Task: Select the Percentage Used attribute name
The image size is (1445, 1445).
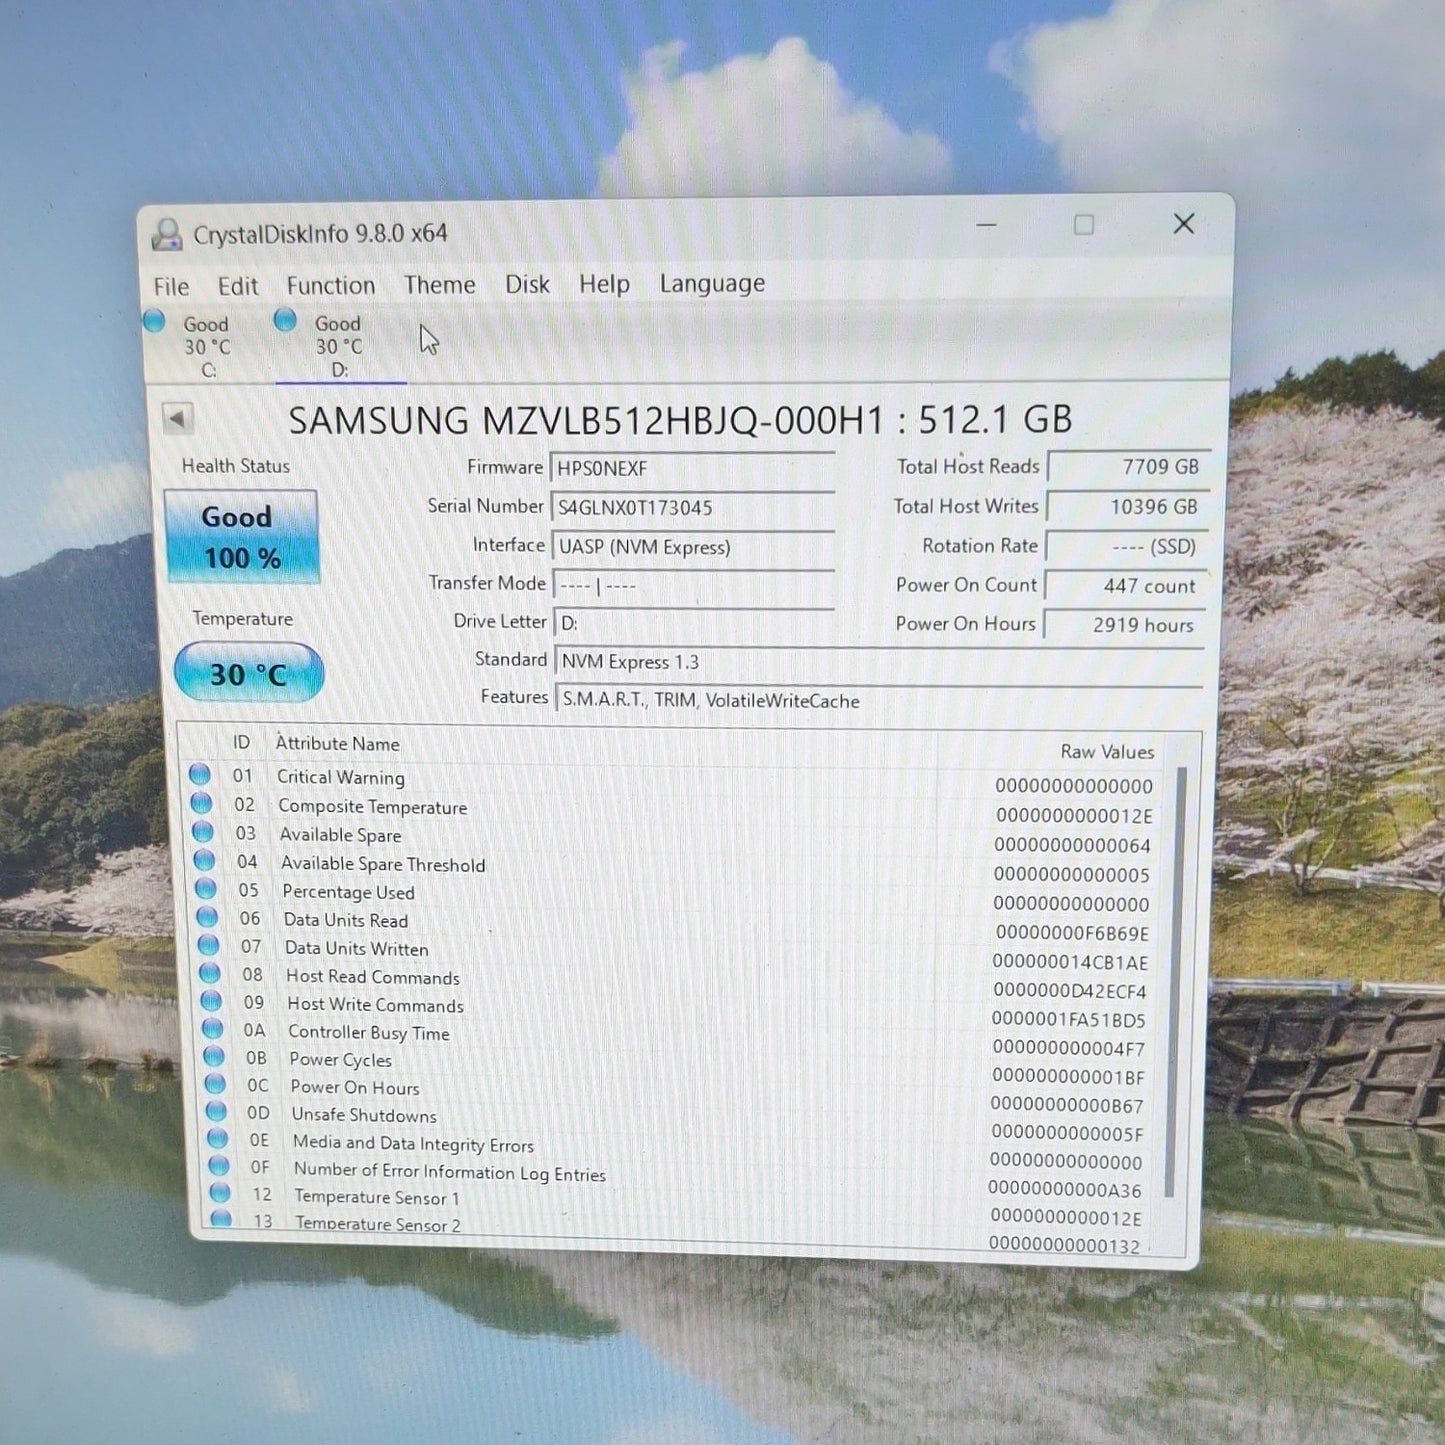Action: tap(348, 892)
